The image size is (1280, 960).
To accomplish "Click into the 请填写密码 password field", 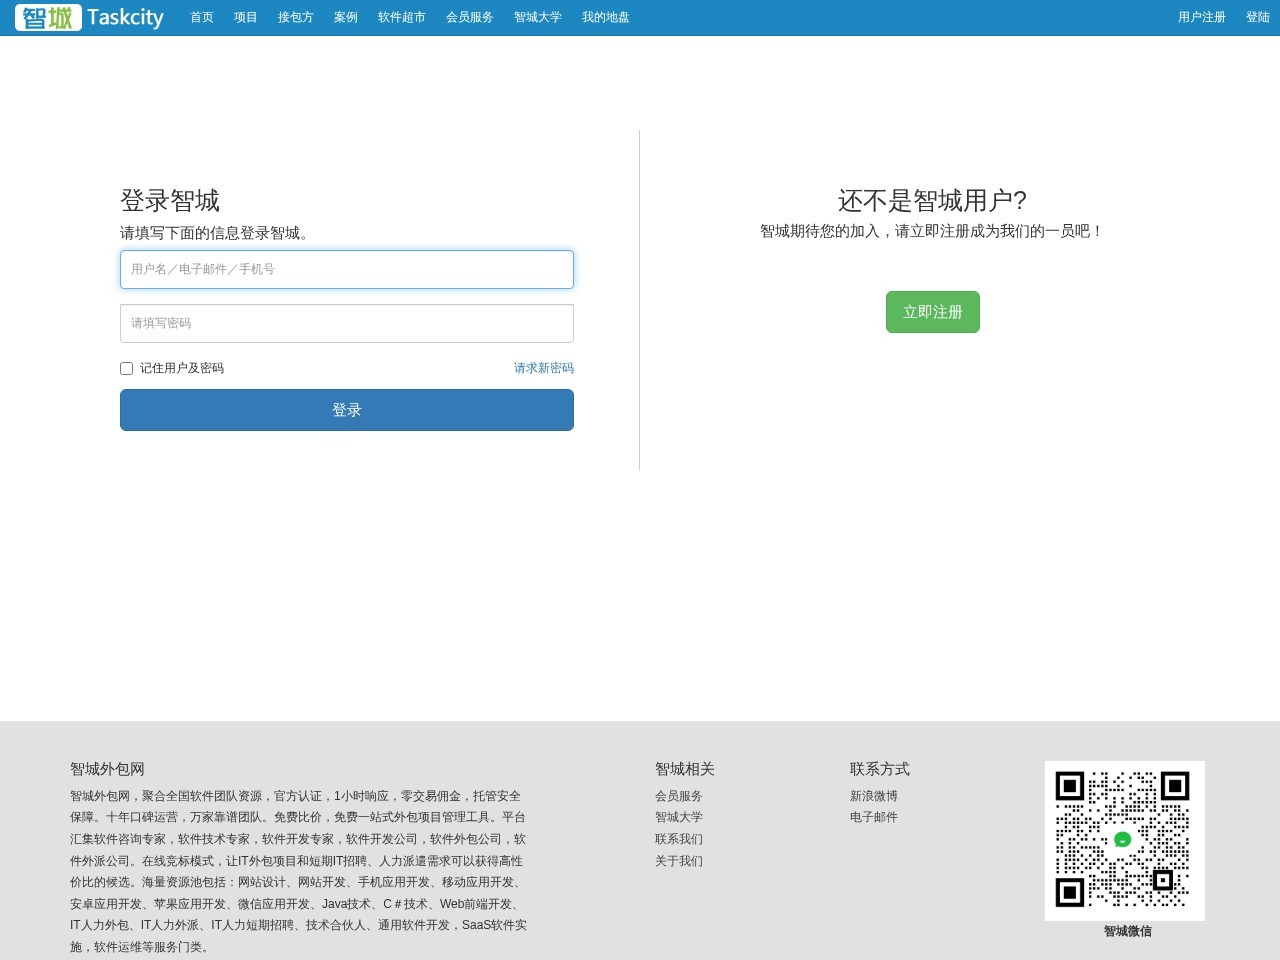I will 347,323.
